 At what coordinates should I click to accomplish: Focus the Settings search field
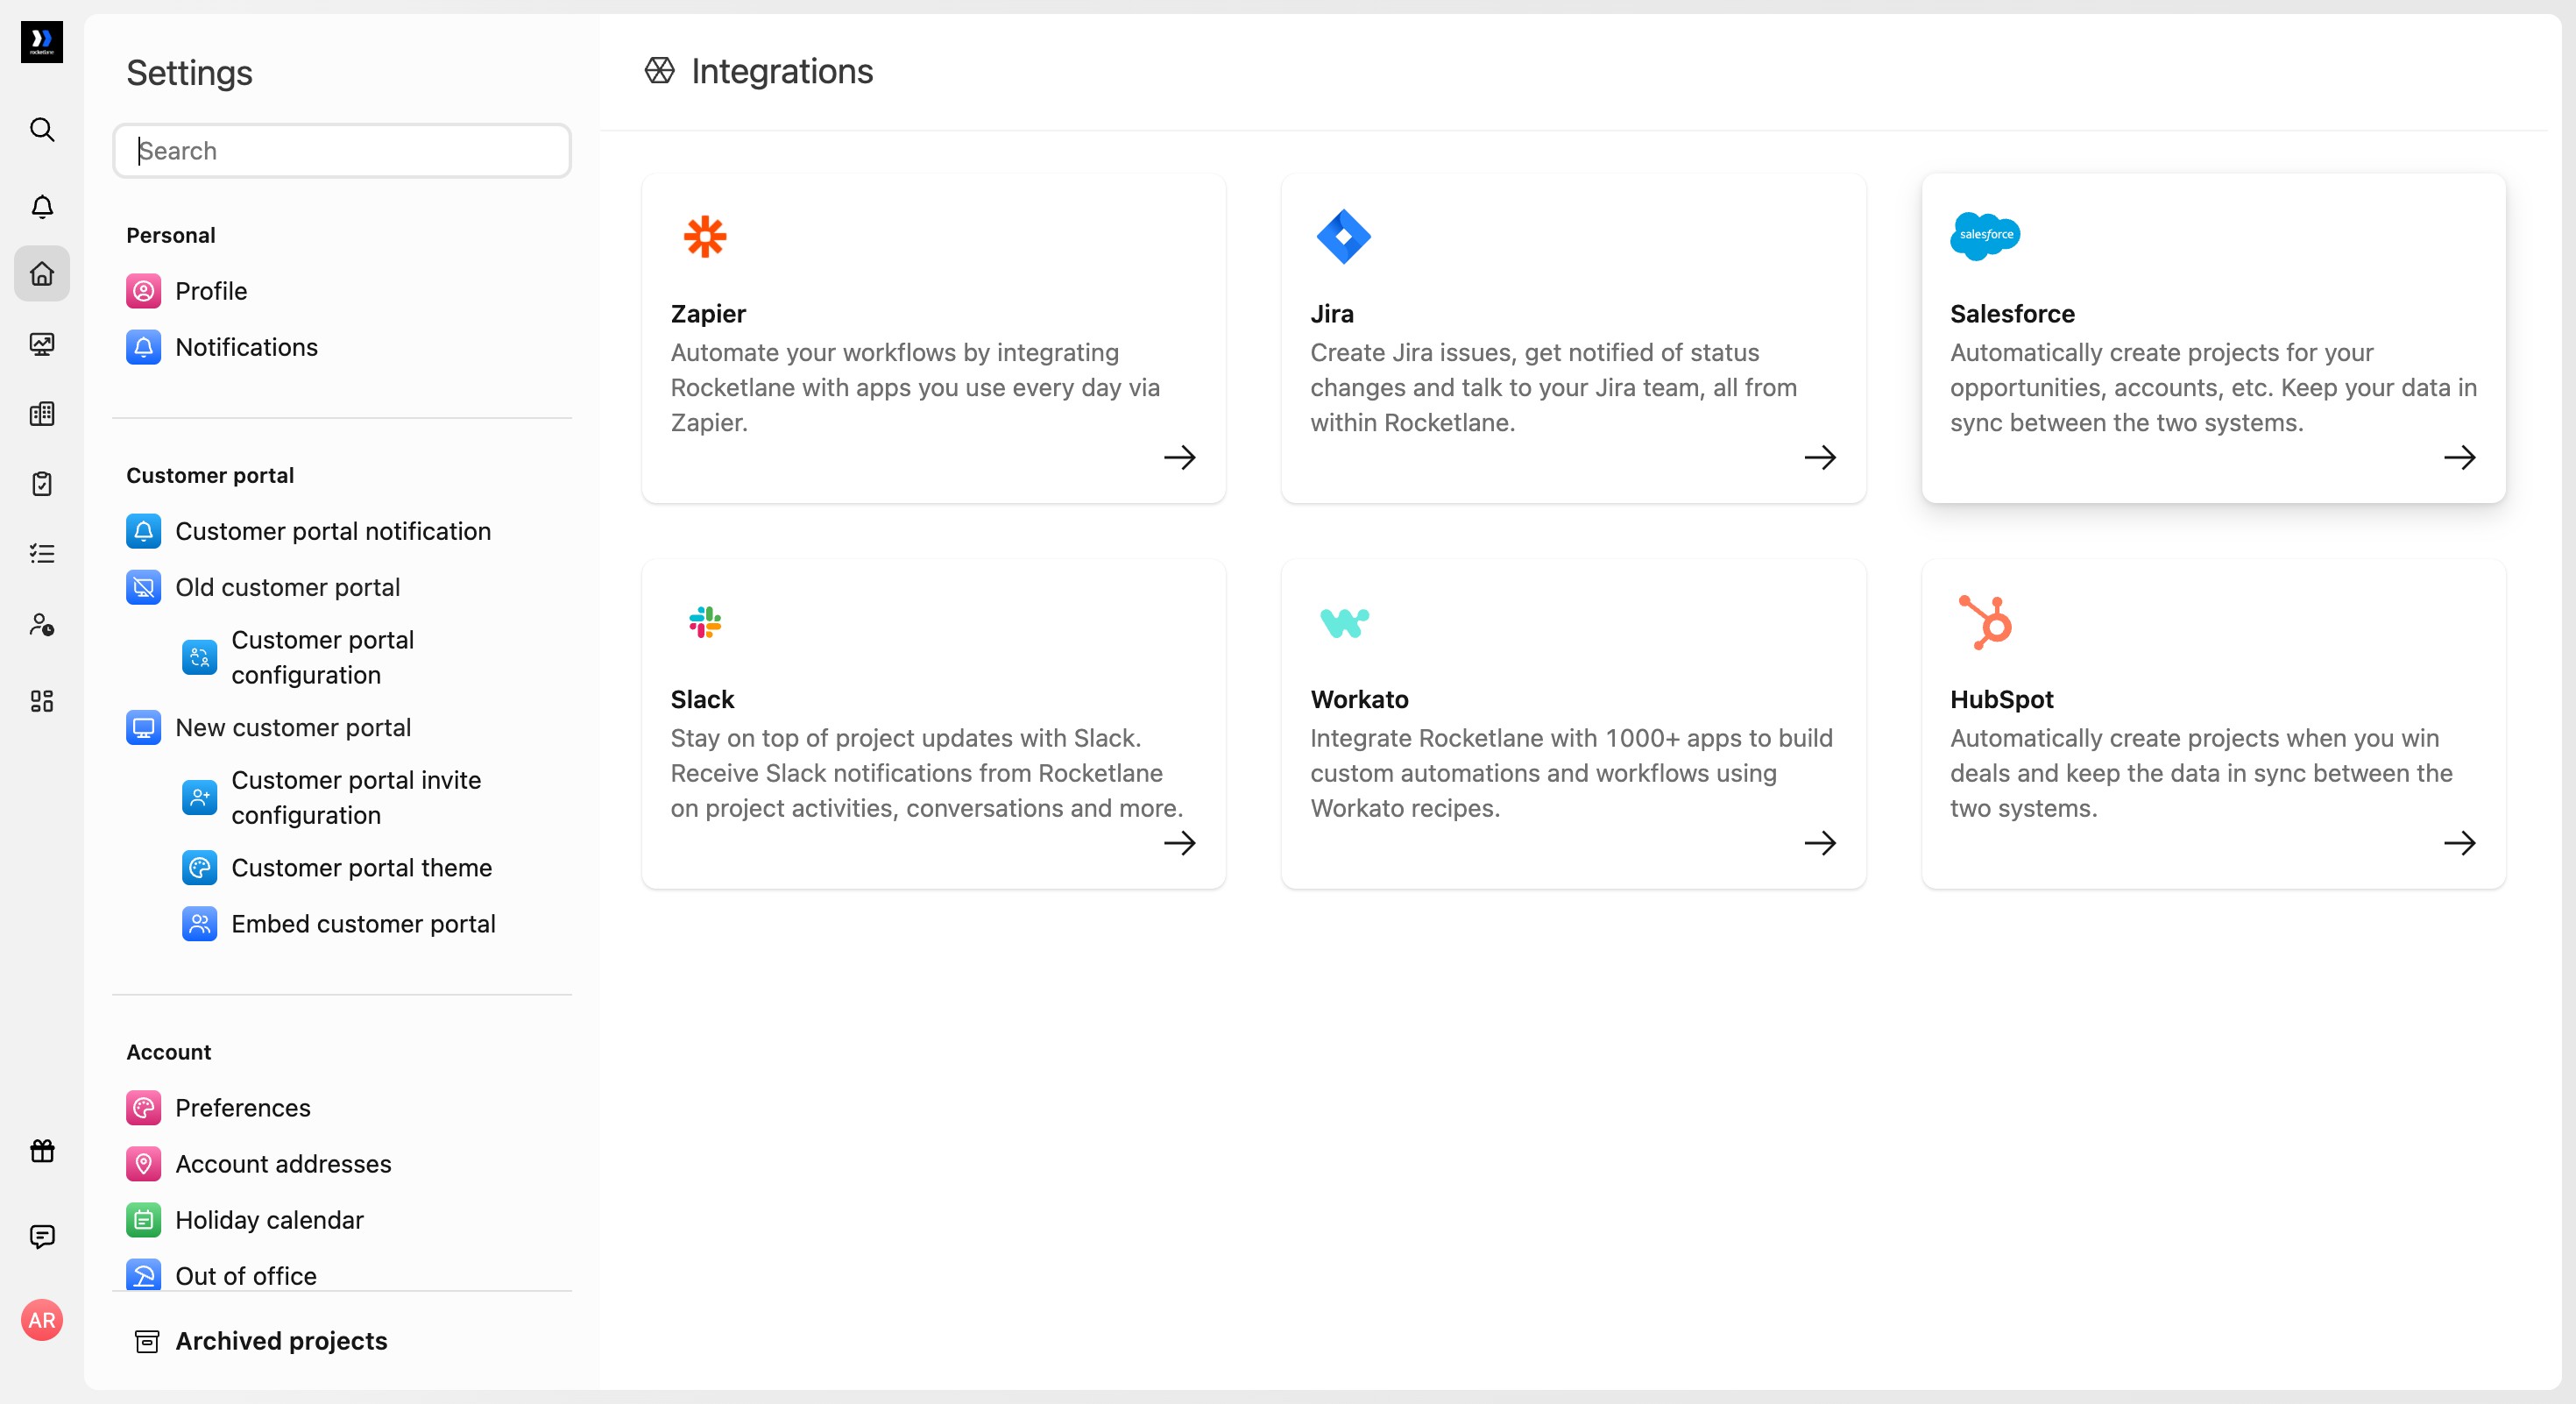pos(342,151)
